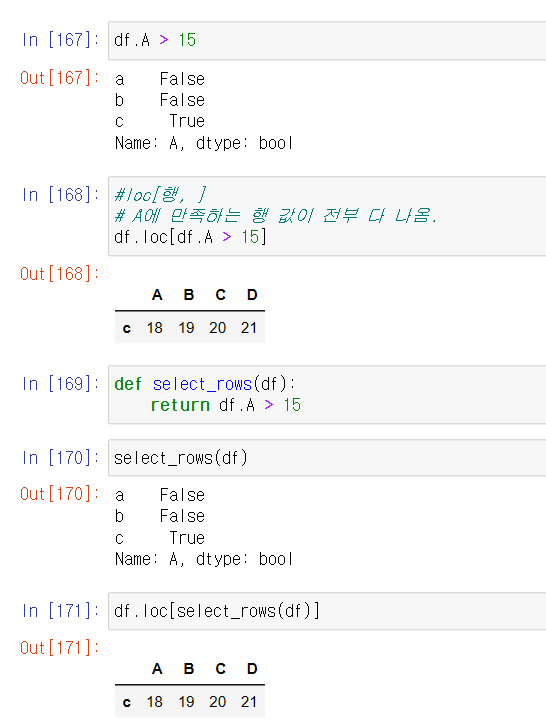This screenshot has height=726, width=546.
Task: Click the True value in Out[170]
Action: pos(187,538)
